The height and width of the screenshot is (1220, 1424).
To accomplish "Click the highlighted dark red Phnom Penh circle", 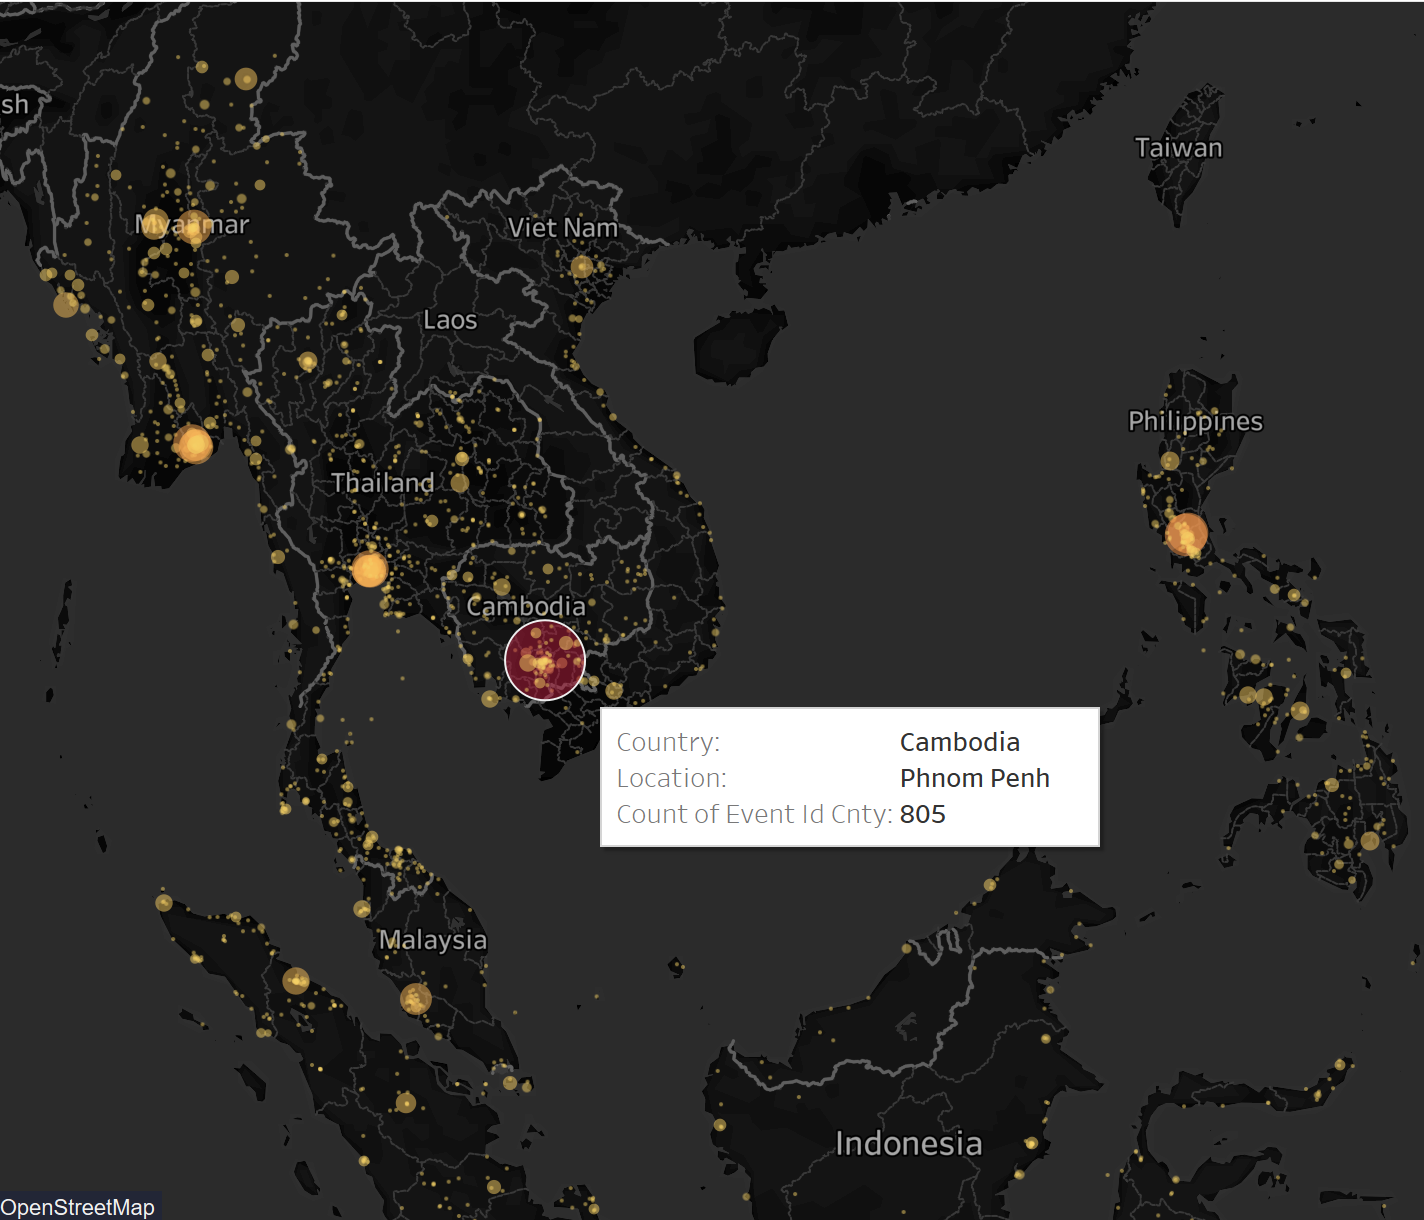I will coord(545,660).
